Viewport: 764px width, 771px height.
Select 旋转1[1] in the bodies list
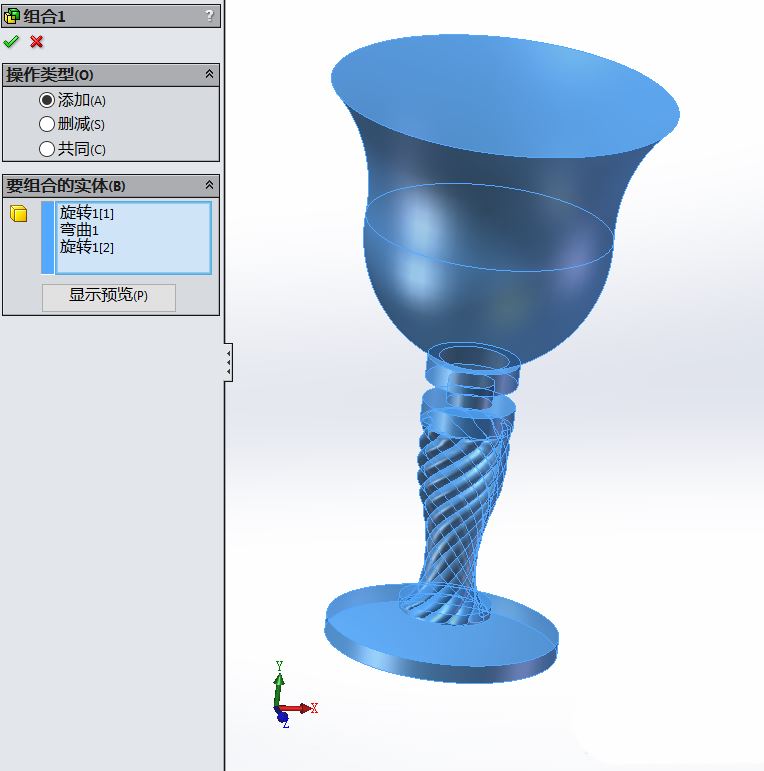coord(87,213)
